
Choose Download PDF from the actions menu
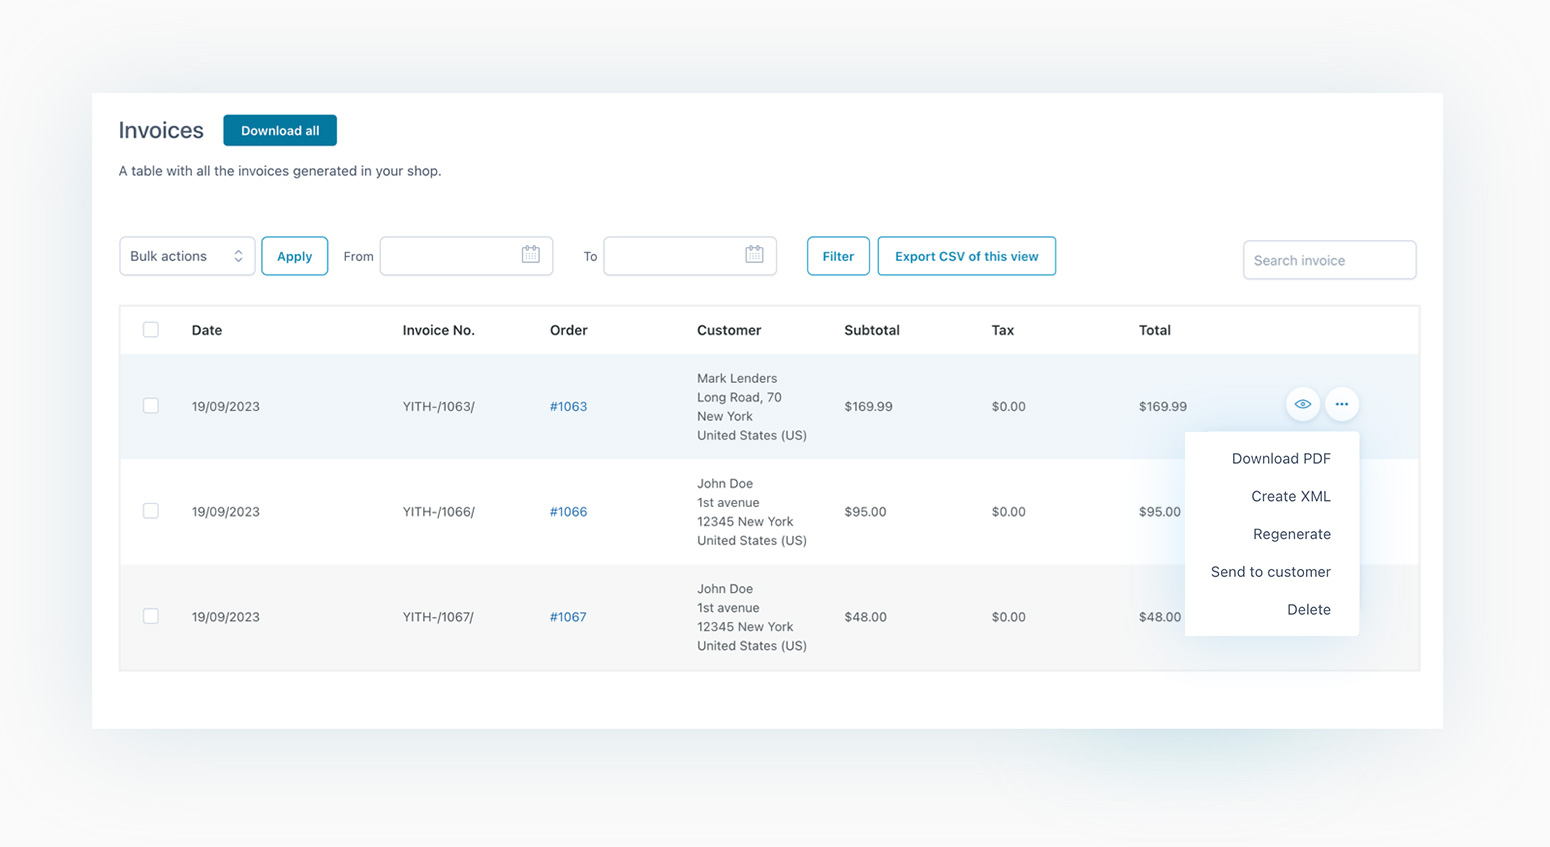click(x=1281, y=458)
